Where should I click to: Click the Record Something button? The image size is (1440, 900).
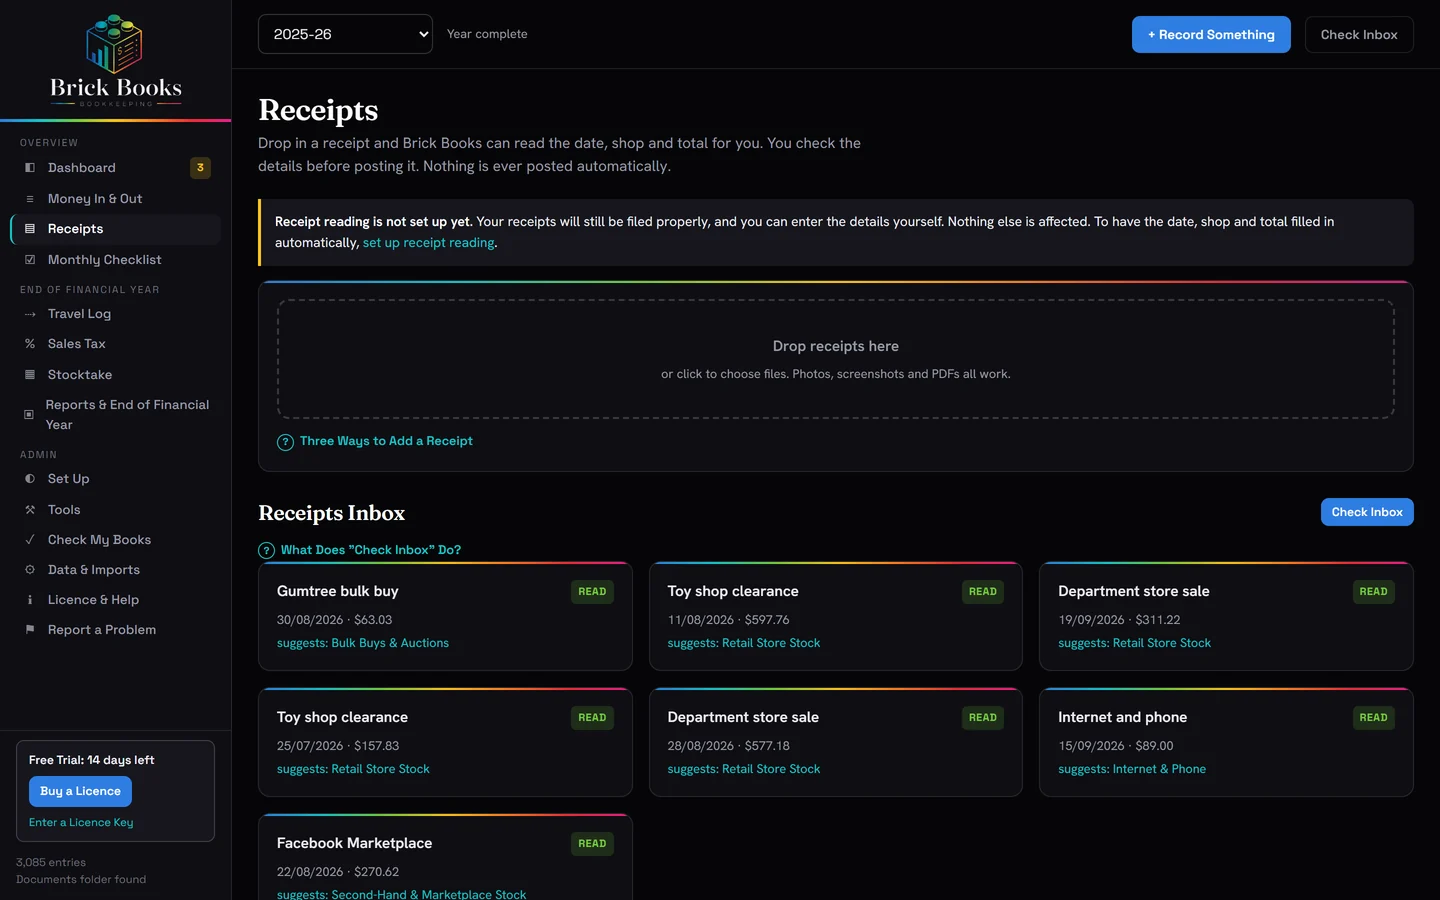[1211, 34]
